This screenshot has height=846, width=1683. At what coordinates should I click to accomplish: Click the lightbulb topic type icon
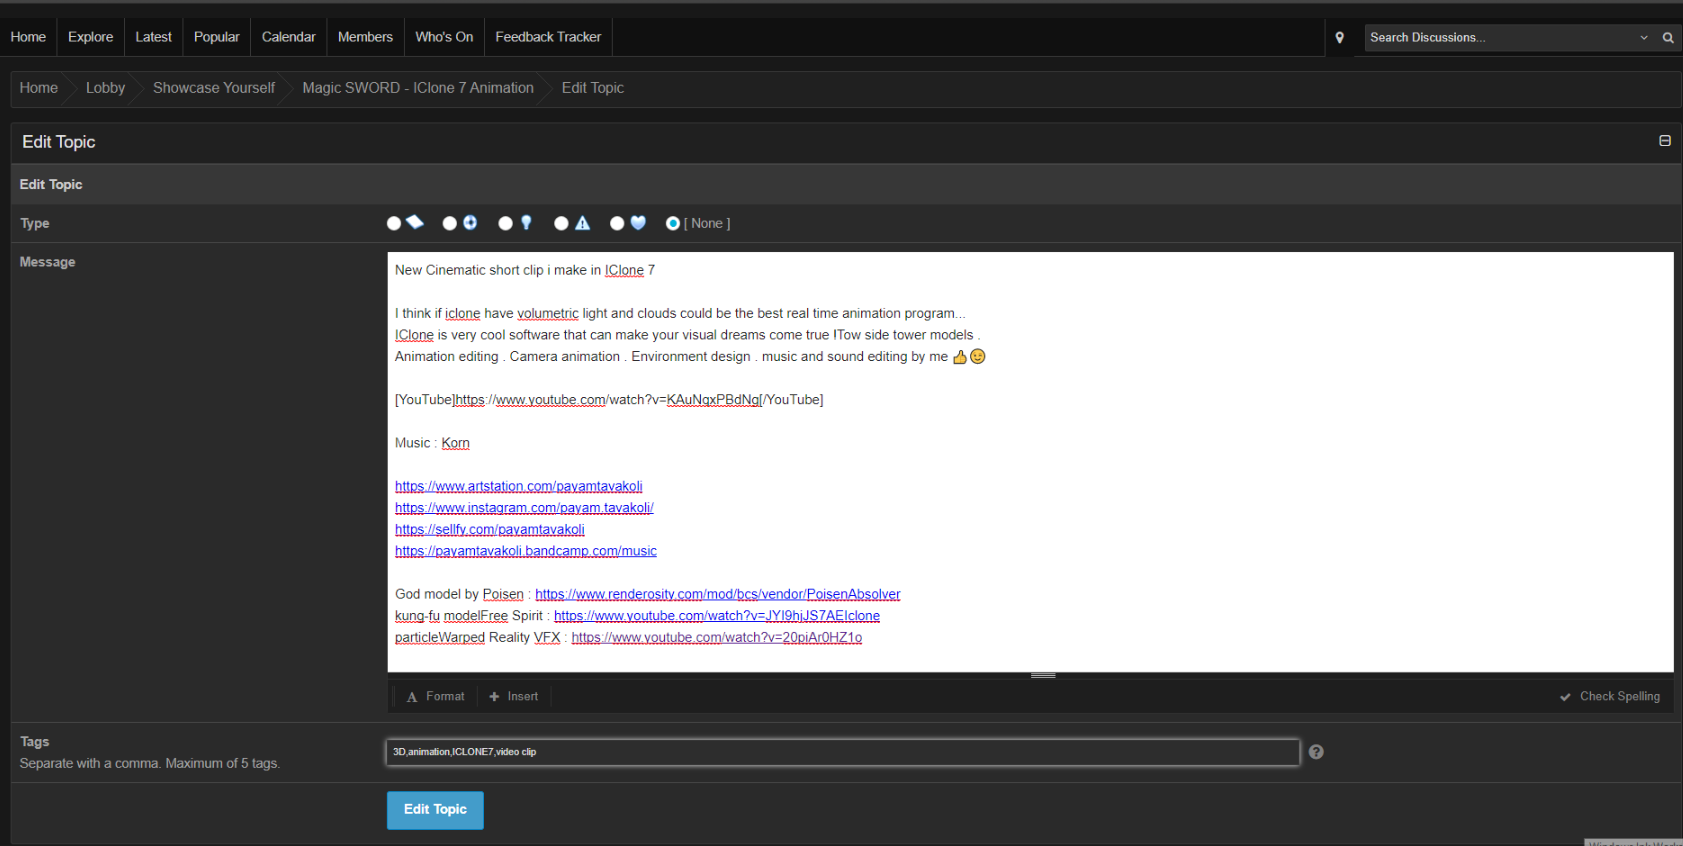[x=526, y=222]
